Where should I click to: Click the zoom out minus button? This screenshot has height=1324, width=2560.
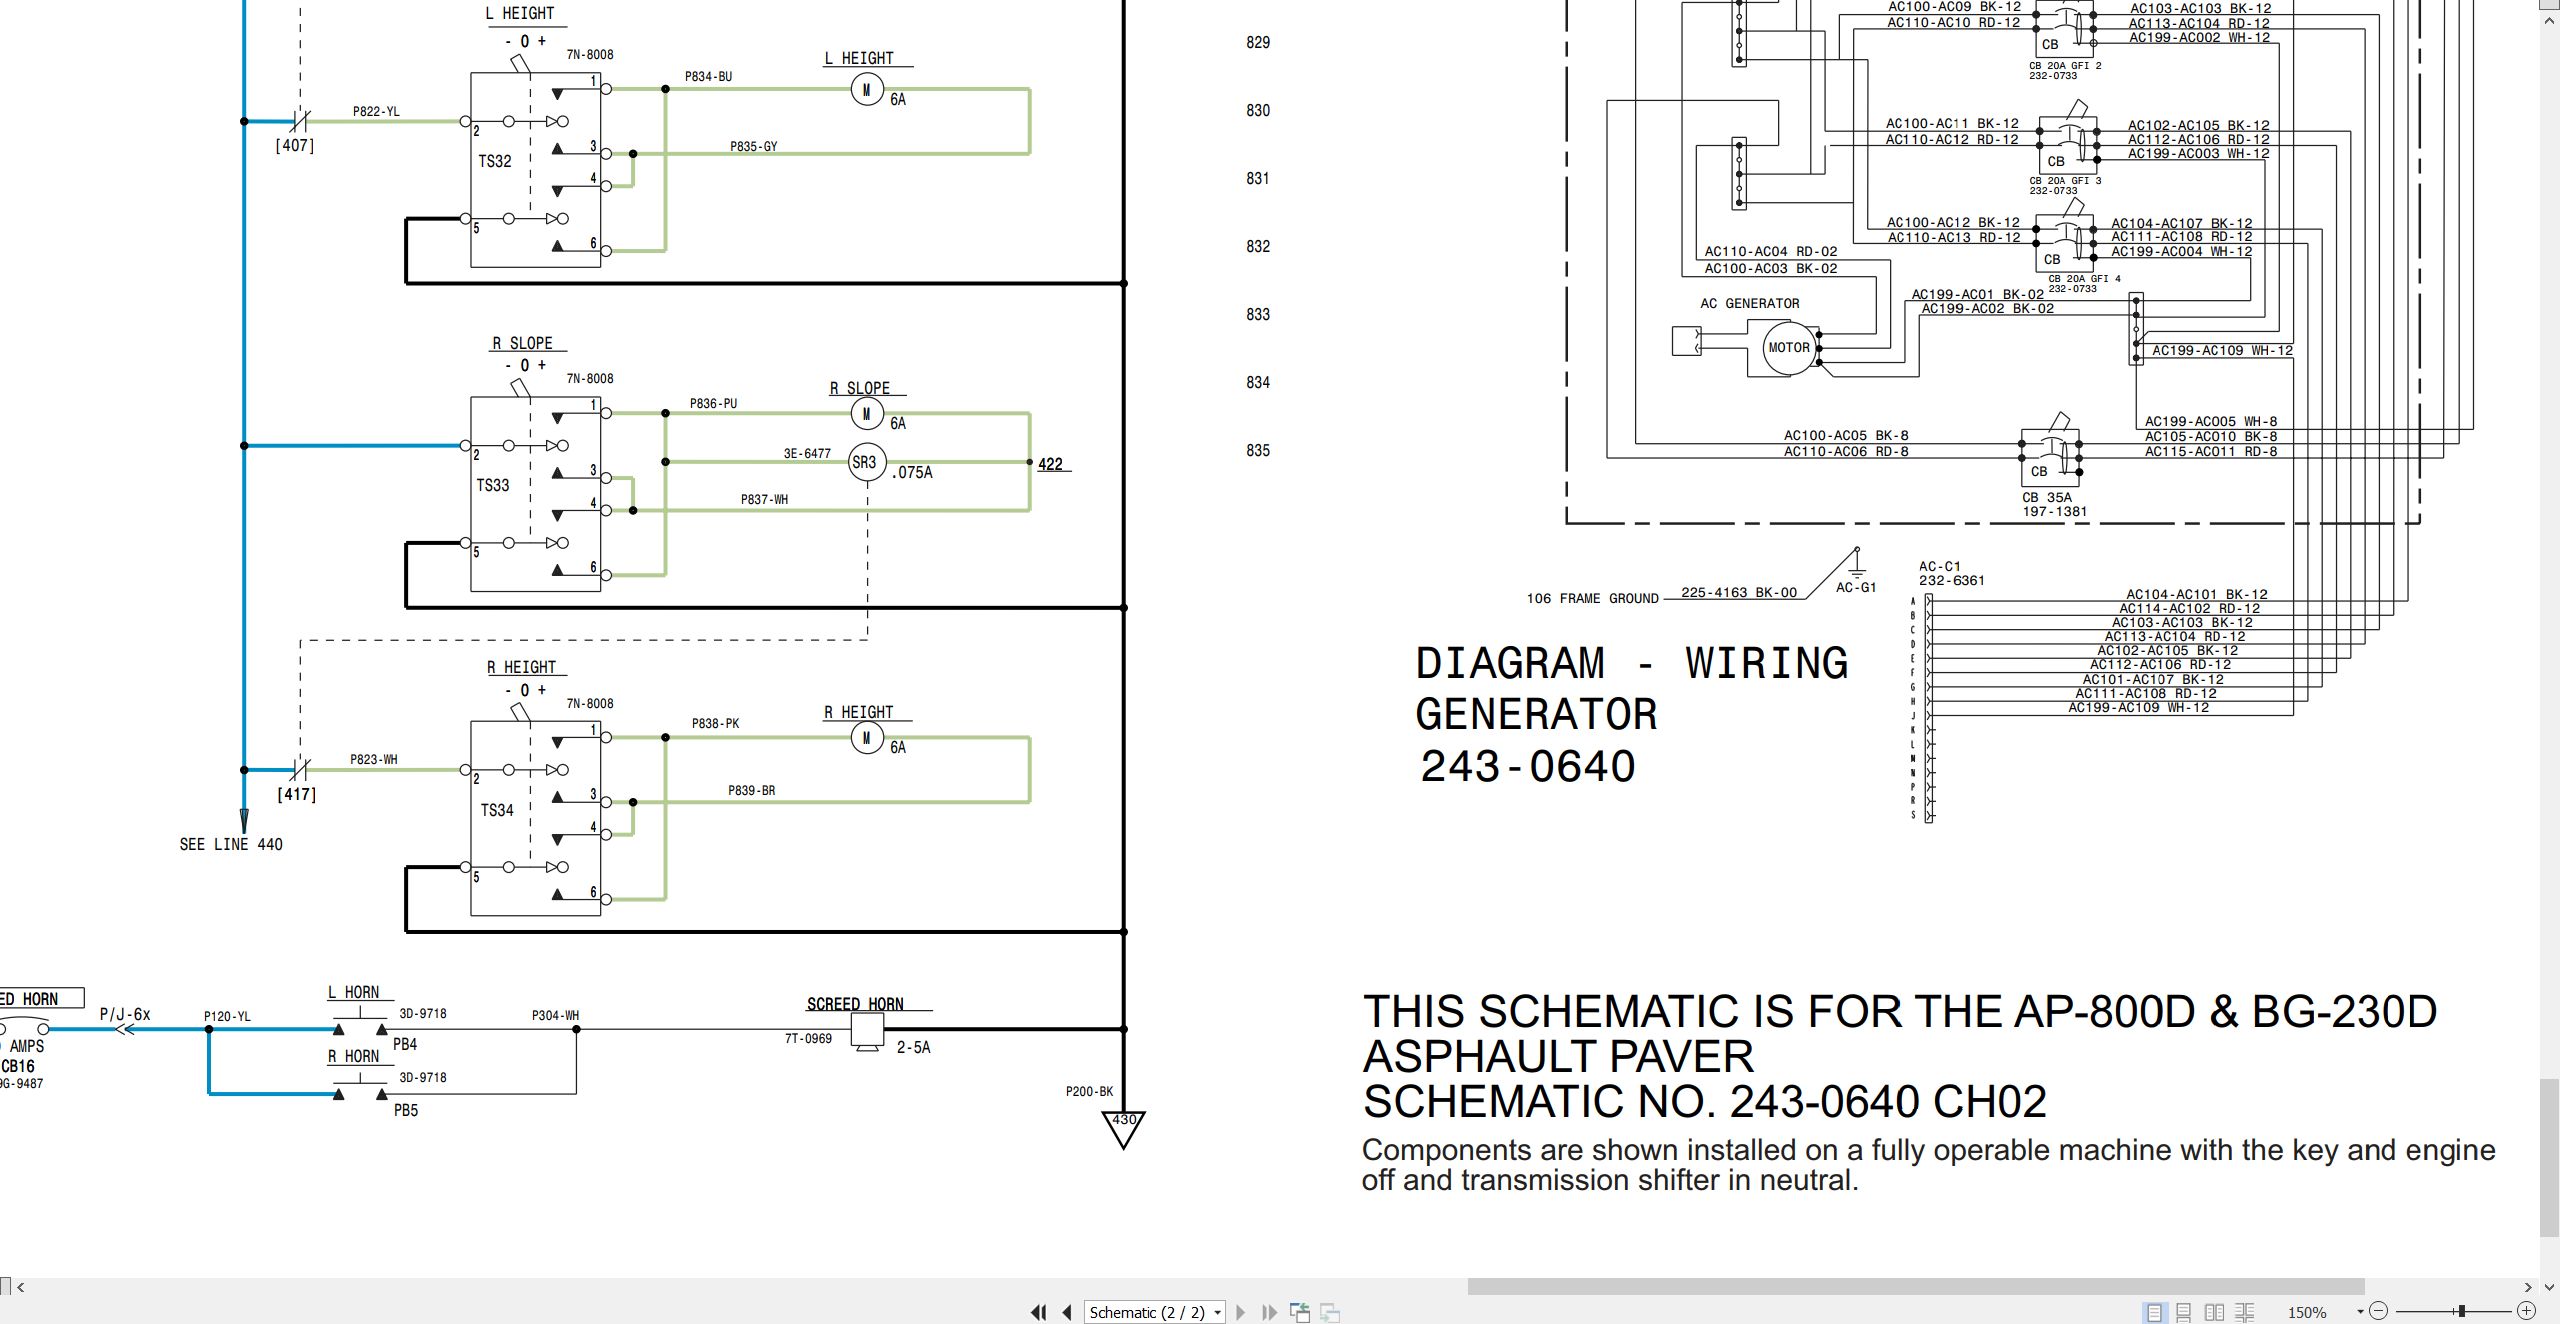pos(2379,1311)
